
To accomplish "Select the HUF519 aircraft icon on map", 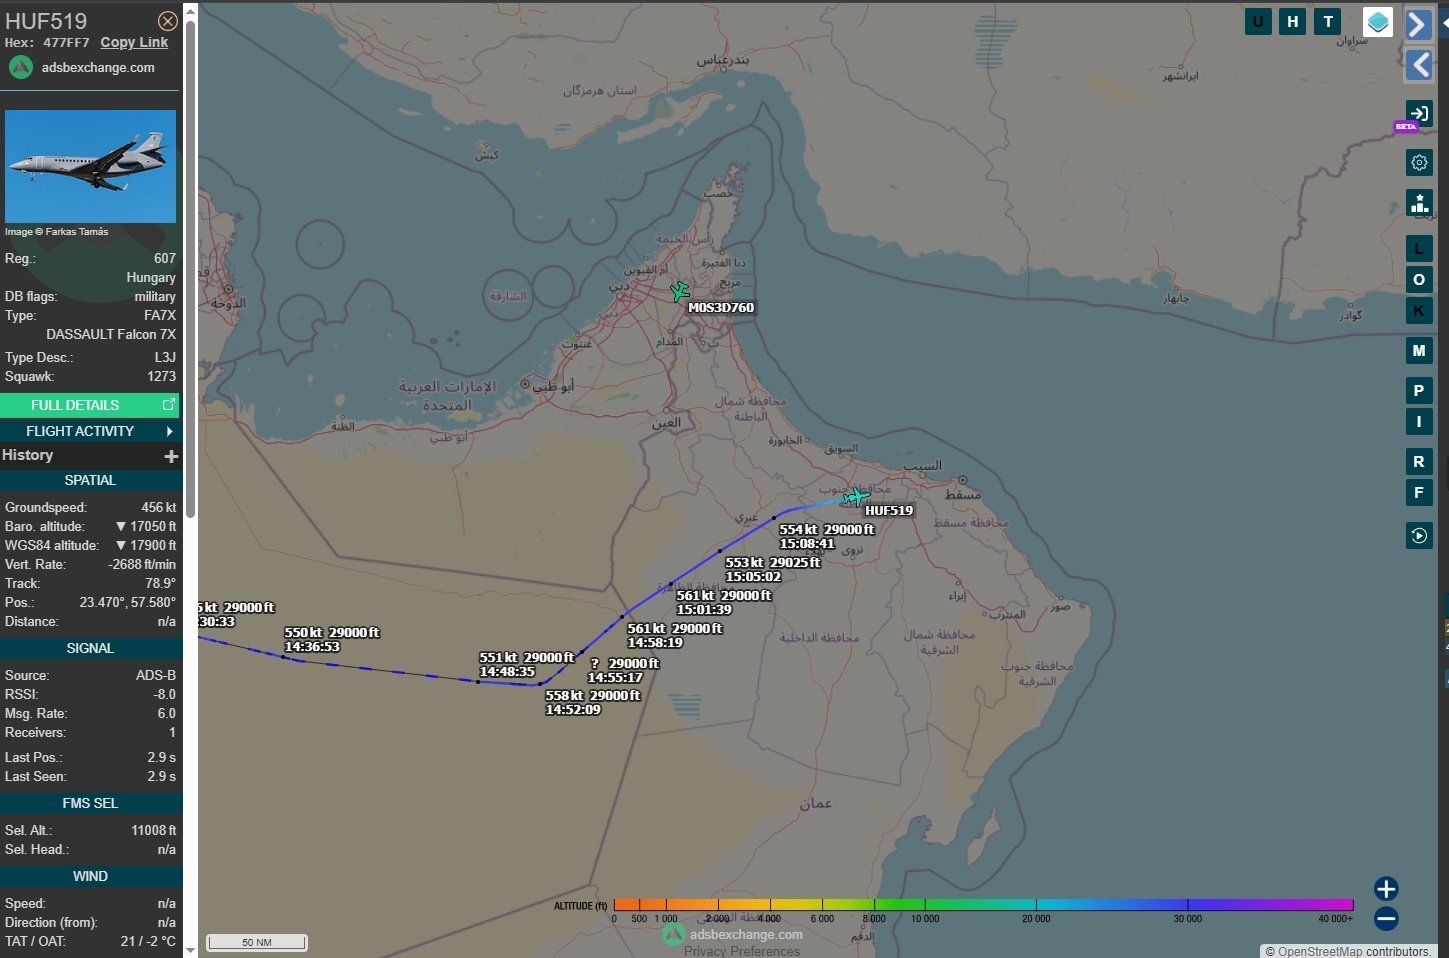I will coord(856,496).
